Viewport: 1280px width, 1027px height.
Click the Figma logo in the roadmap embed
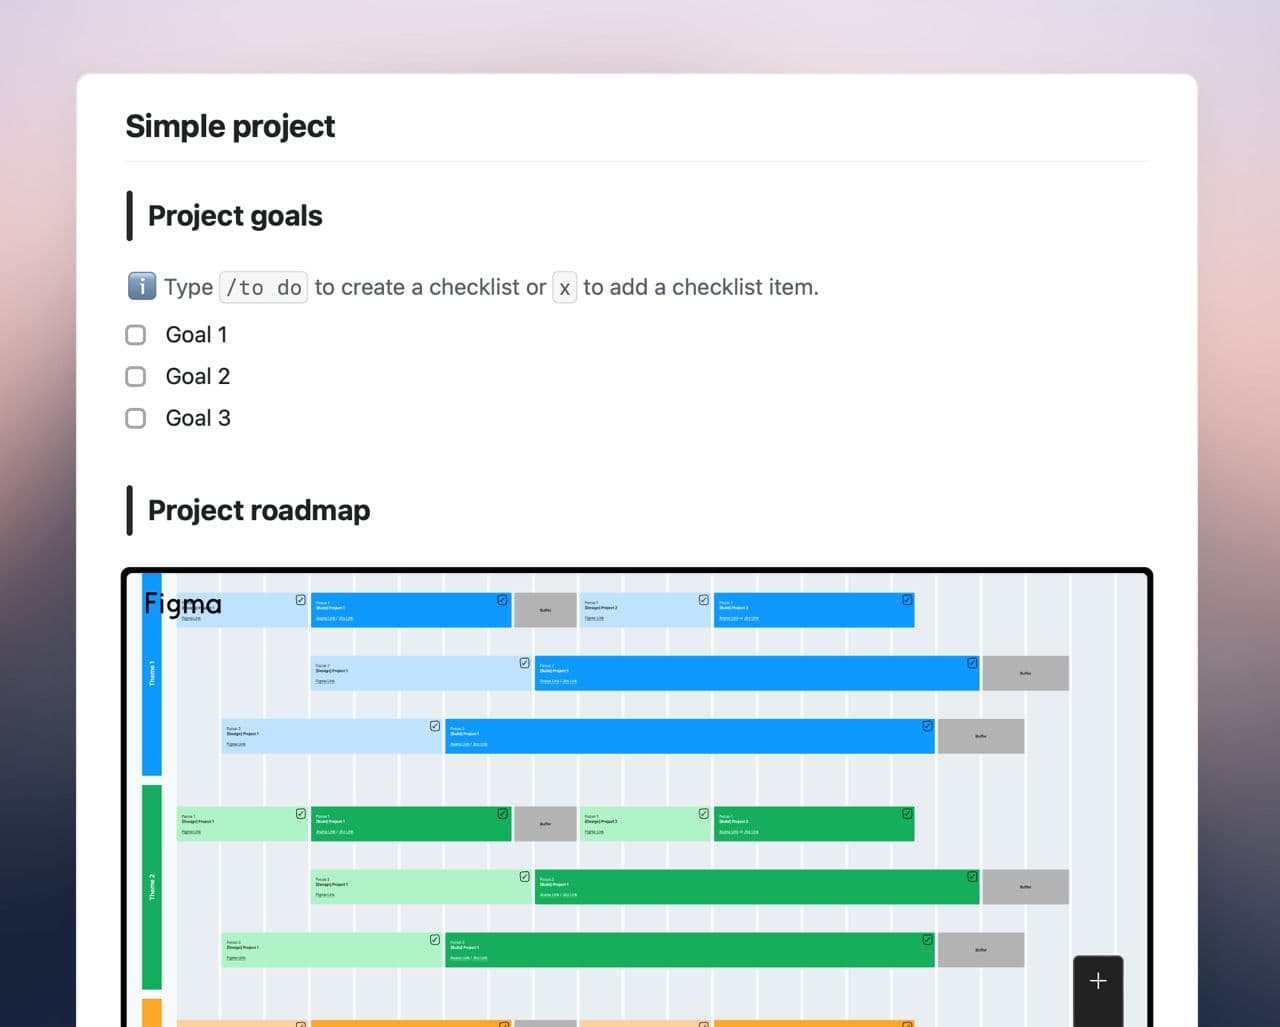[183, 604]
